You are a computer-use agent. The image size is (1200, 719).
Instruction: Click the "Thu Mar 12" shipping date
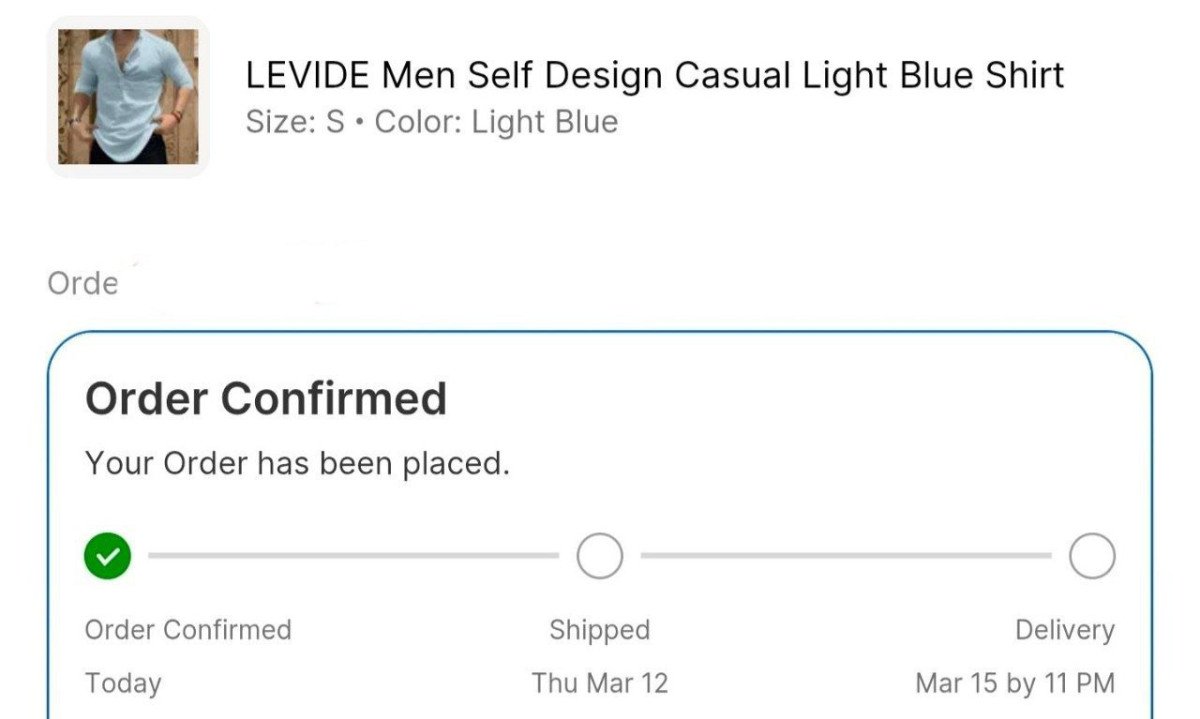[x=599, y=683]
